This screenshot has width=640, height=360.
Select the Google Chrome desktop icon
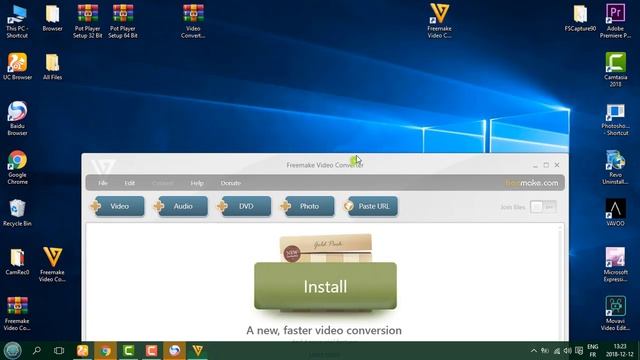tap(17, 167)
